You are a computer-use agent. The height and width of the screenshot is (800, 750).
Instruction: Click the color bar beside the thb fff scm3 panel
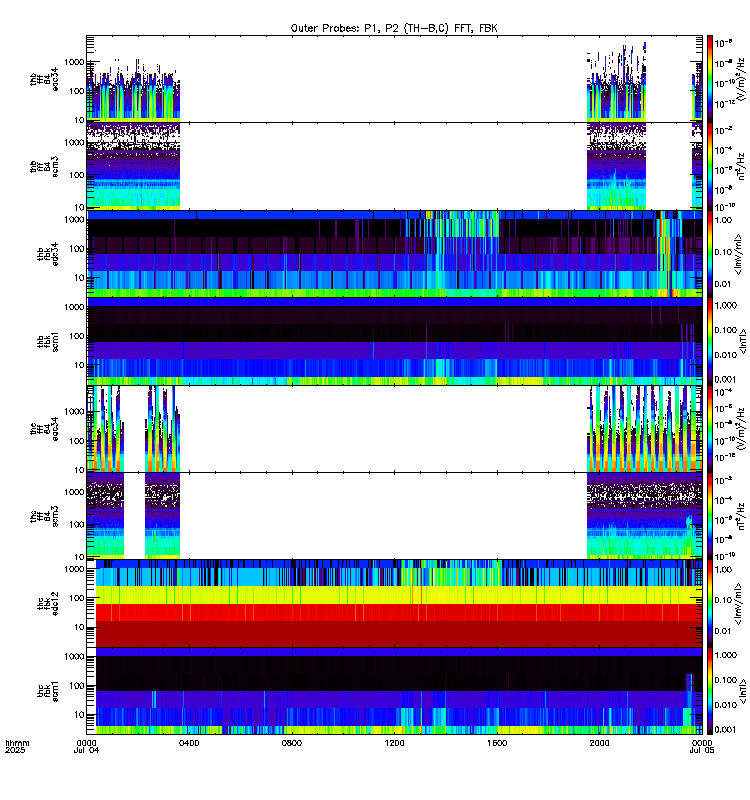(710, 166)
